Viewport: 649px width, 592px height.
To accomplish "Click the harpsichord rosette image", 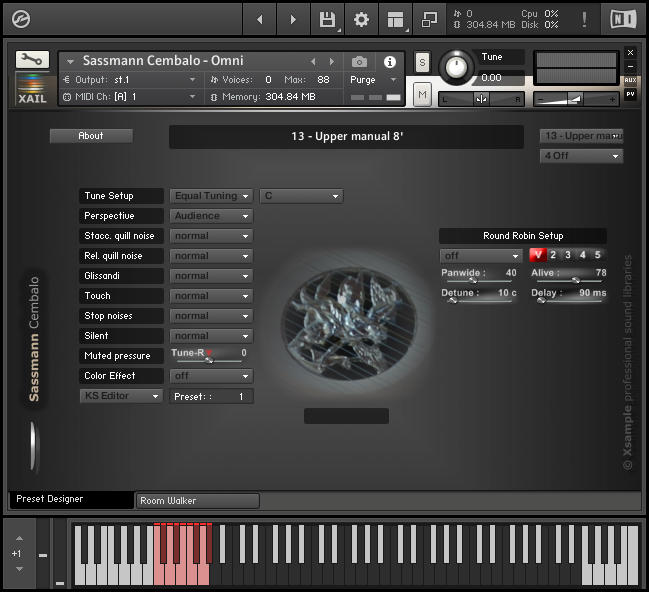I will click(349, 323).
